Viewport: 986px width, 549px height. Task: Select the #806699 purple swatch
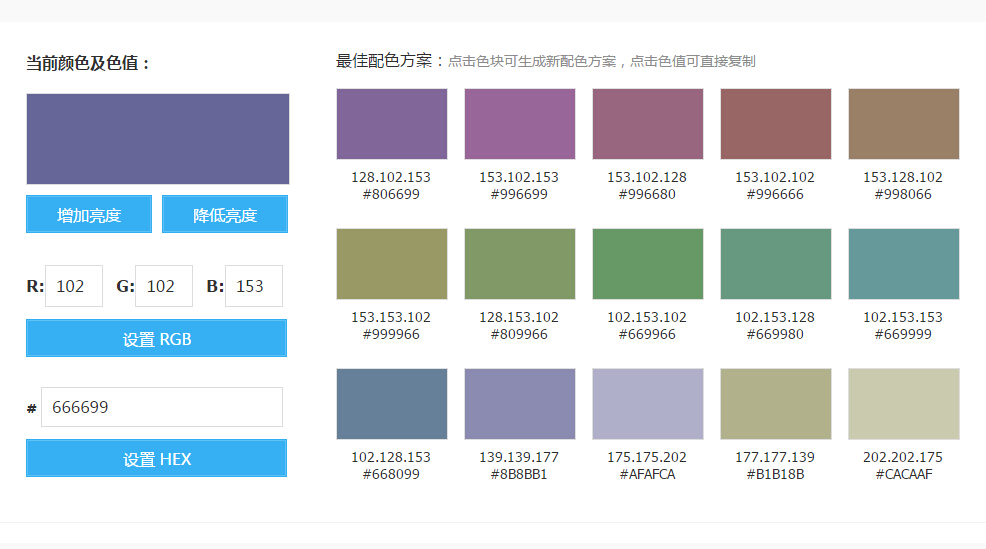[x=391, y=124]
